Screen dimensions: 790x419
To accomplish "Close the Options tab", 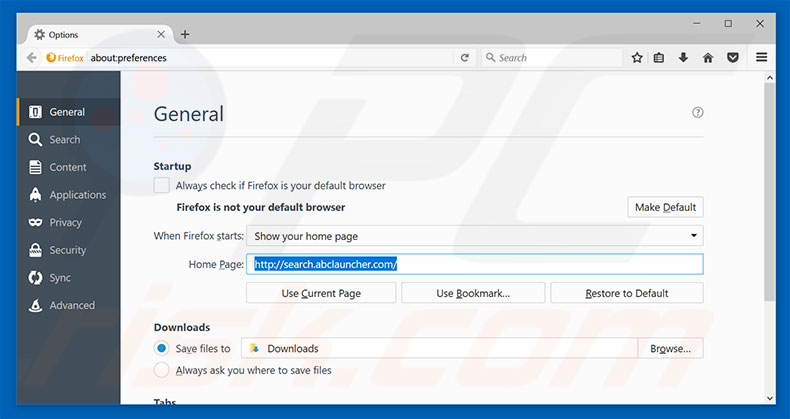I will pos(161,34).
